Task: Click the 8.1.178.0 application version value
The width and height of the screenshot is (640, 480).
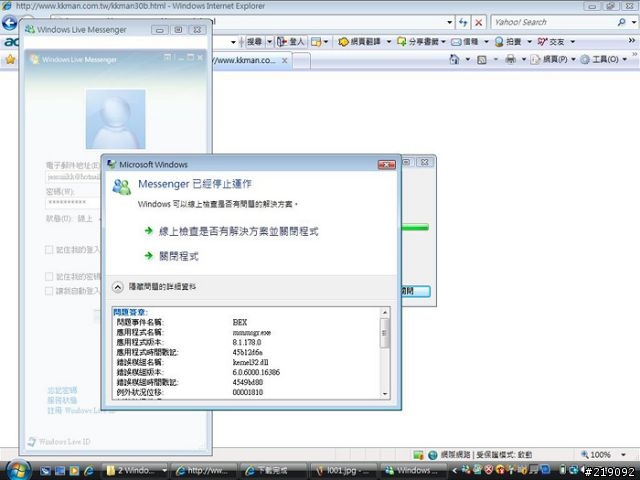Action: pyautogui.click(x=247, y=342)
